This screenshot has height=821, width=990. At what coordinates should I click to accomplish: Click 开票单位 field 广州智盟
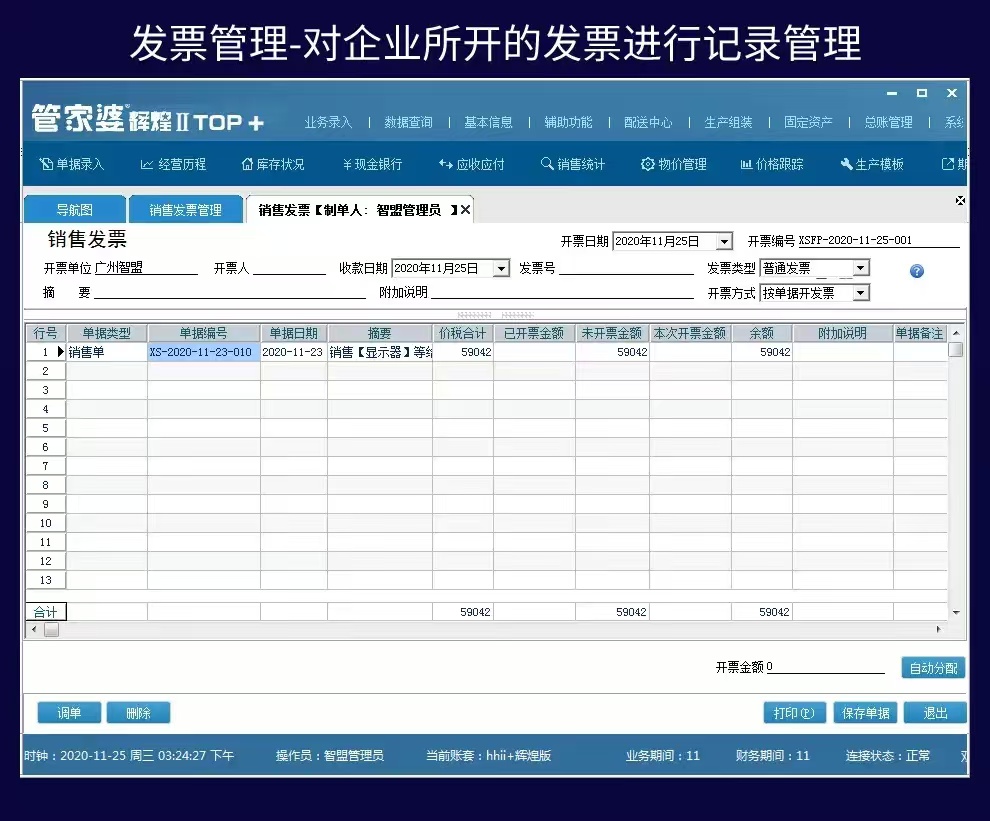[x=146, y=268]
